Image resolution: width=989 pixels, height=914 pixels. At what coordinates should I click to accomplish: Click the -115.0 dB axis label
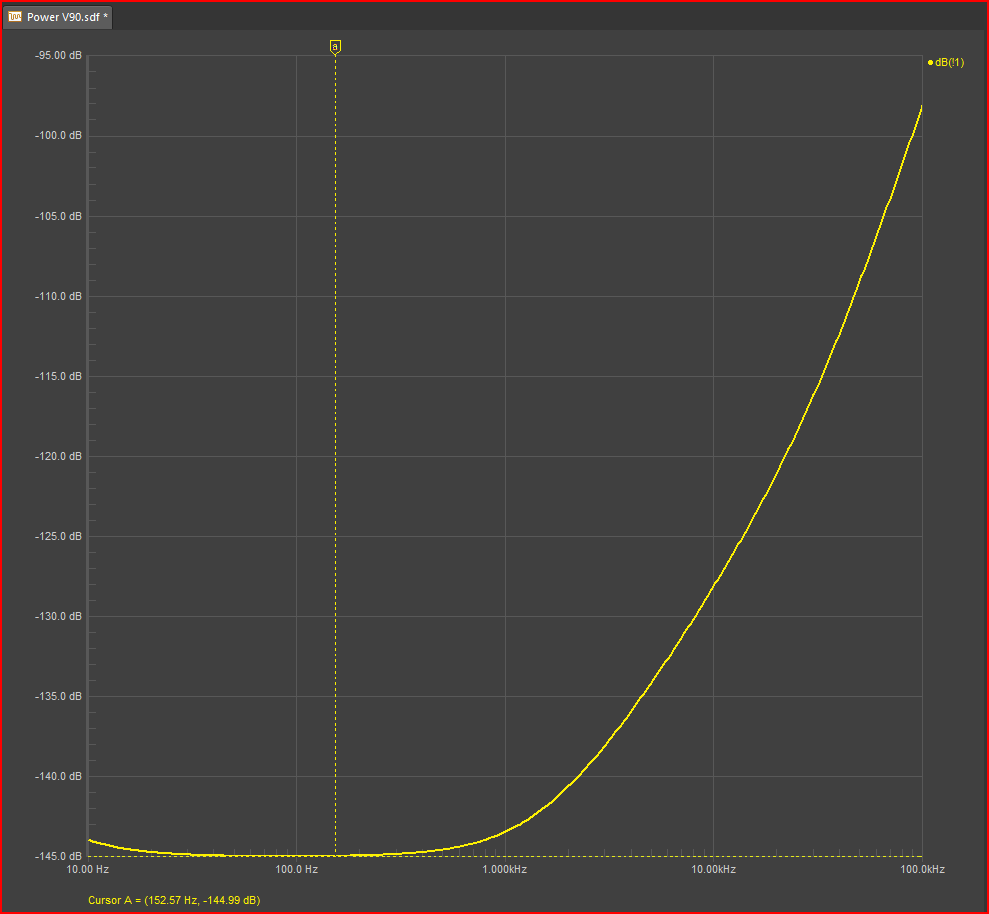(x=58, y=376)
